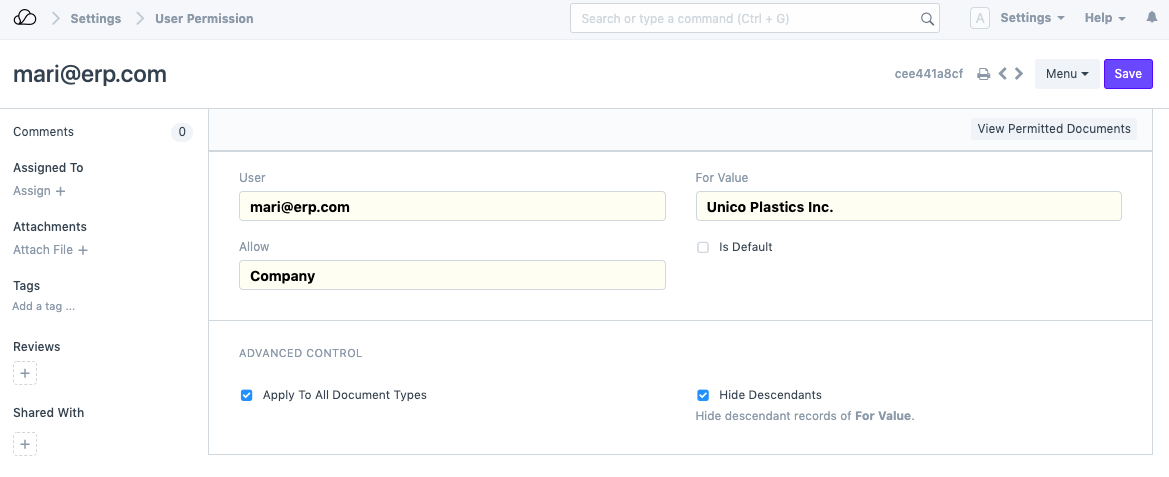Open the Menu dropdown

[x=1066, y=74]
